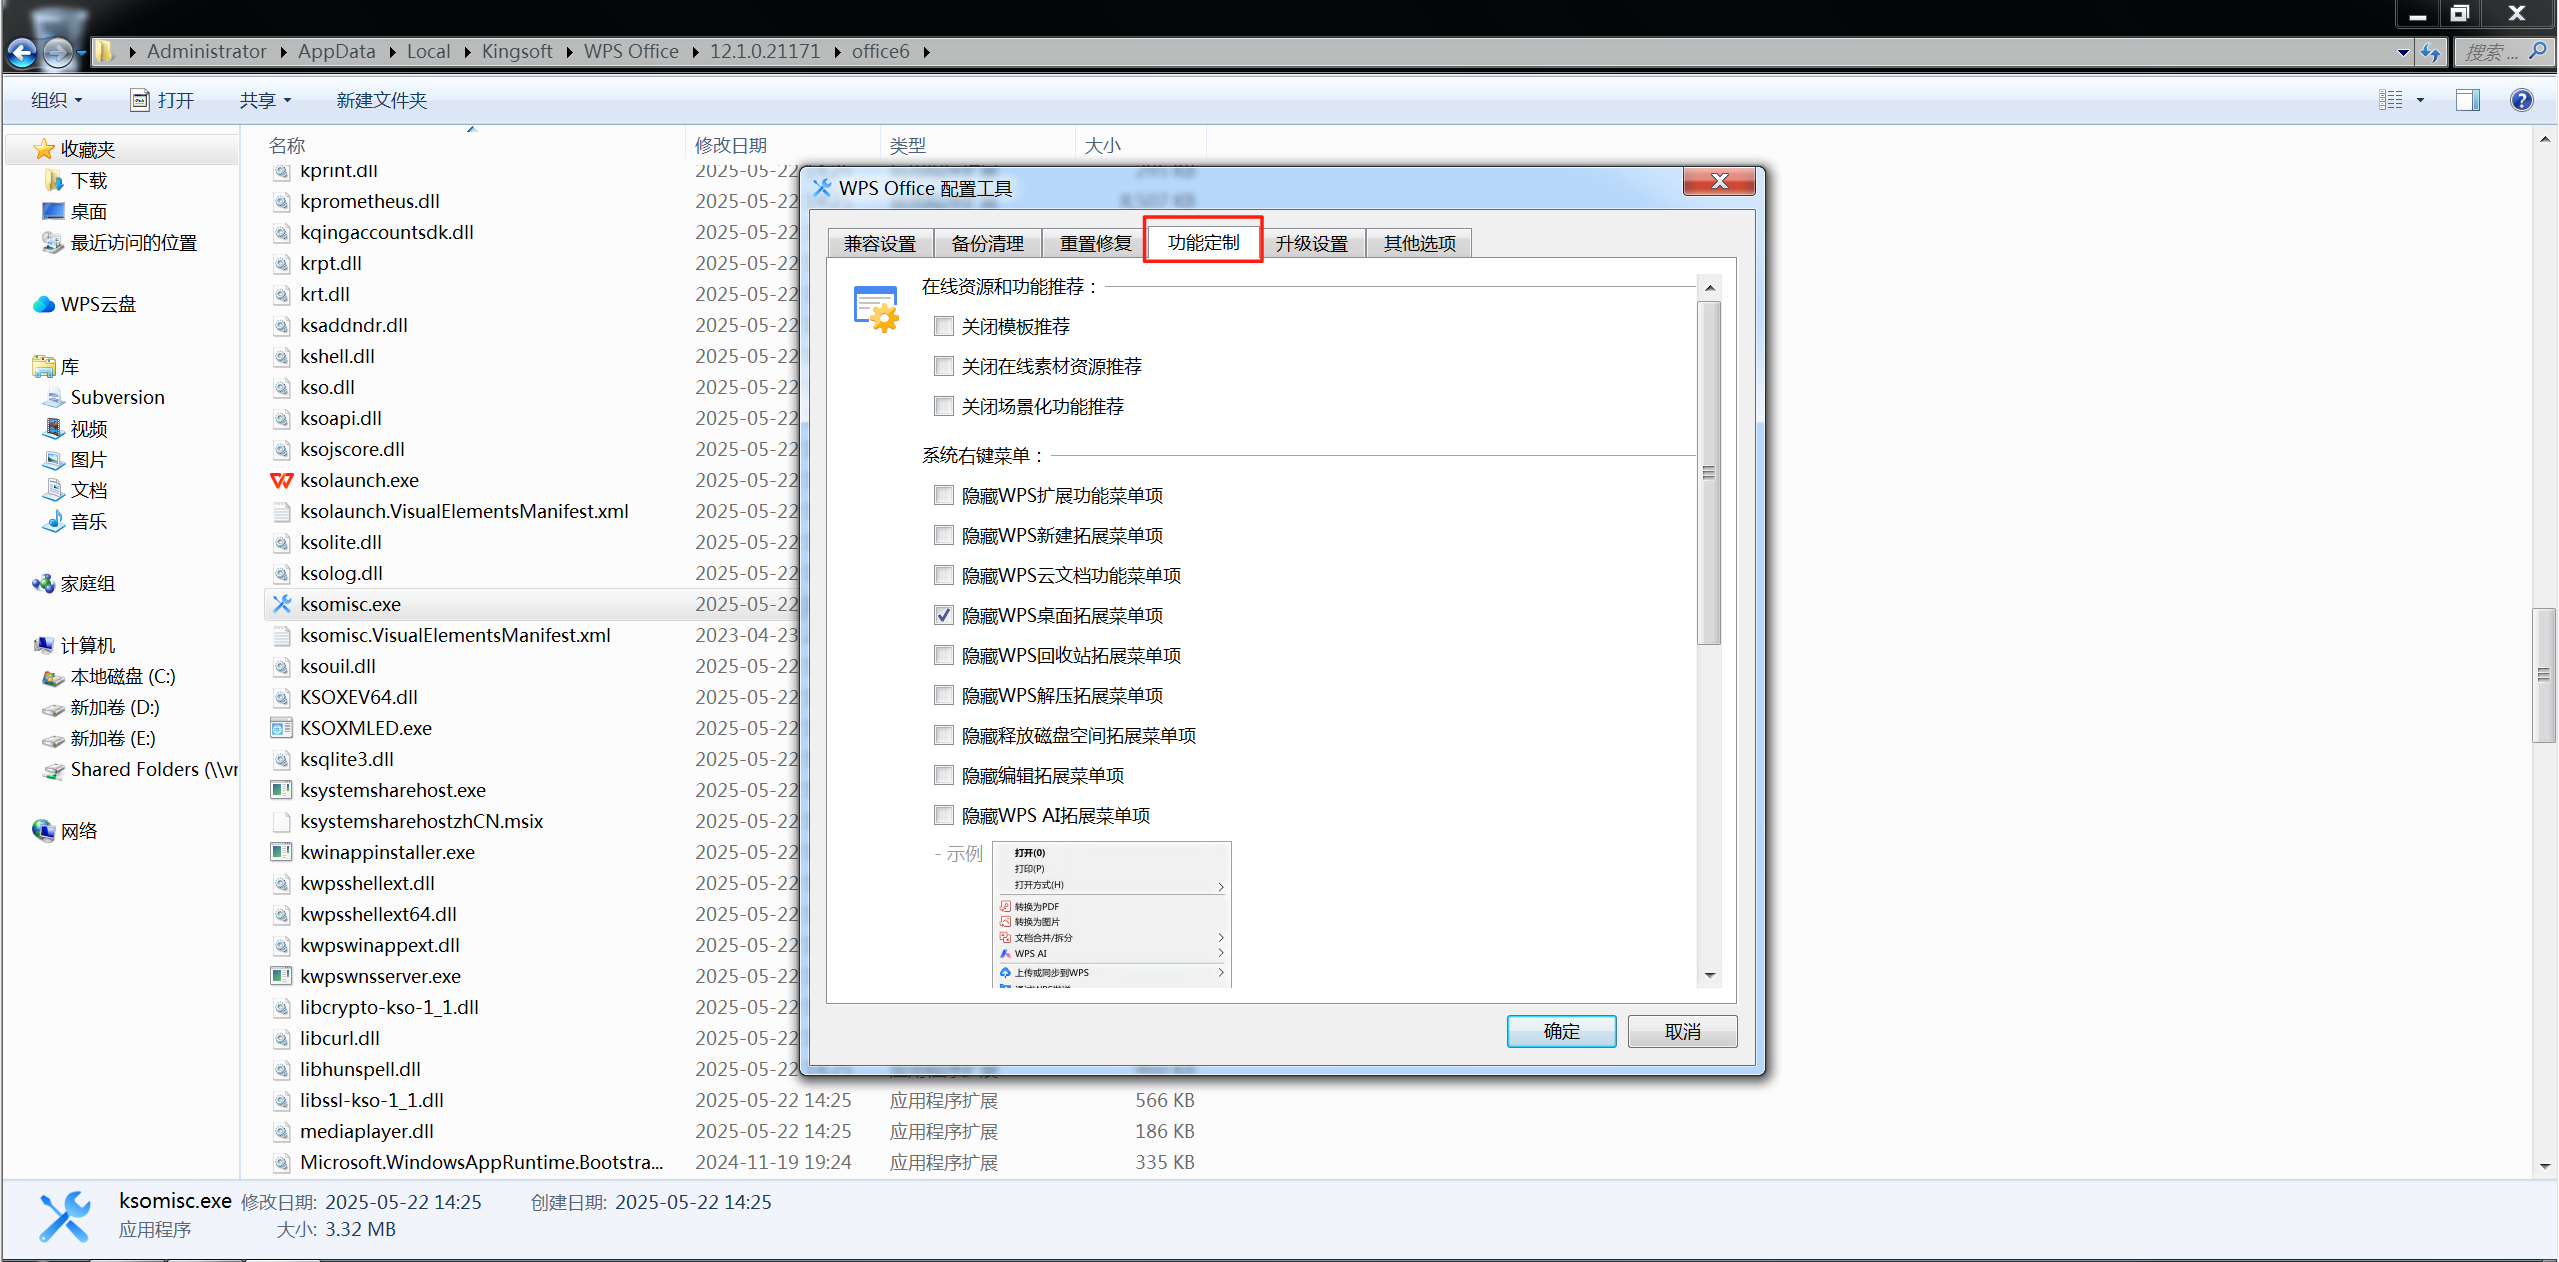
Task: Expand arrow after Local in breadcrumb
Action: point(467,52)
